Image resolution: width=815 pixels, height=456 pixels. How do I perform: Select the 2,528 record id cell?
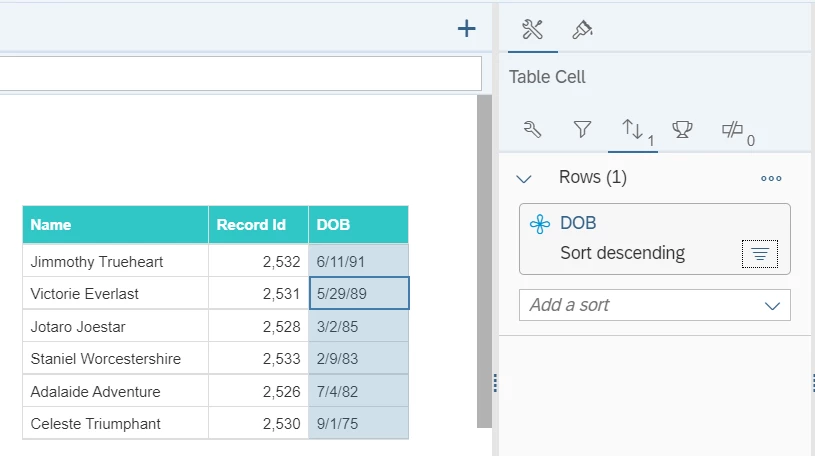(x=258, y=327)
